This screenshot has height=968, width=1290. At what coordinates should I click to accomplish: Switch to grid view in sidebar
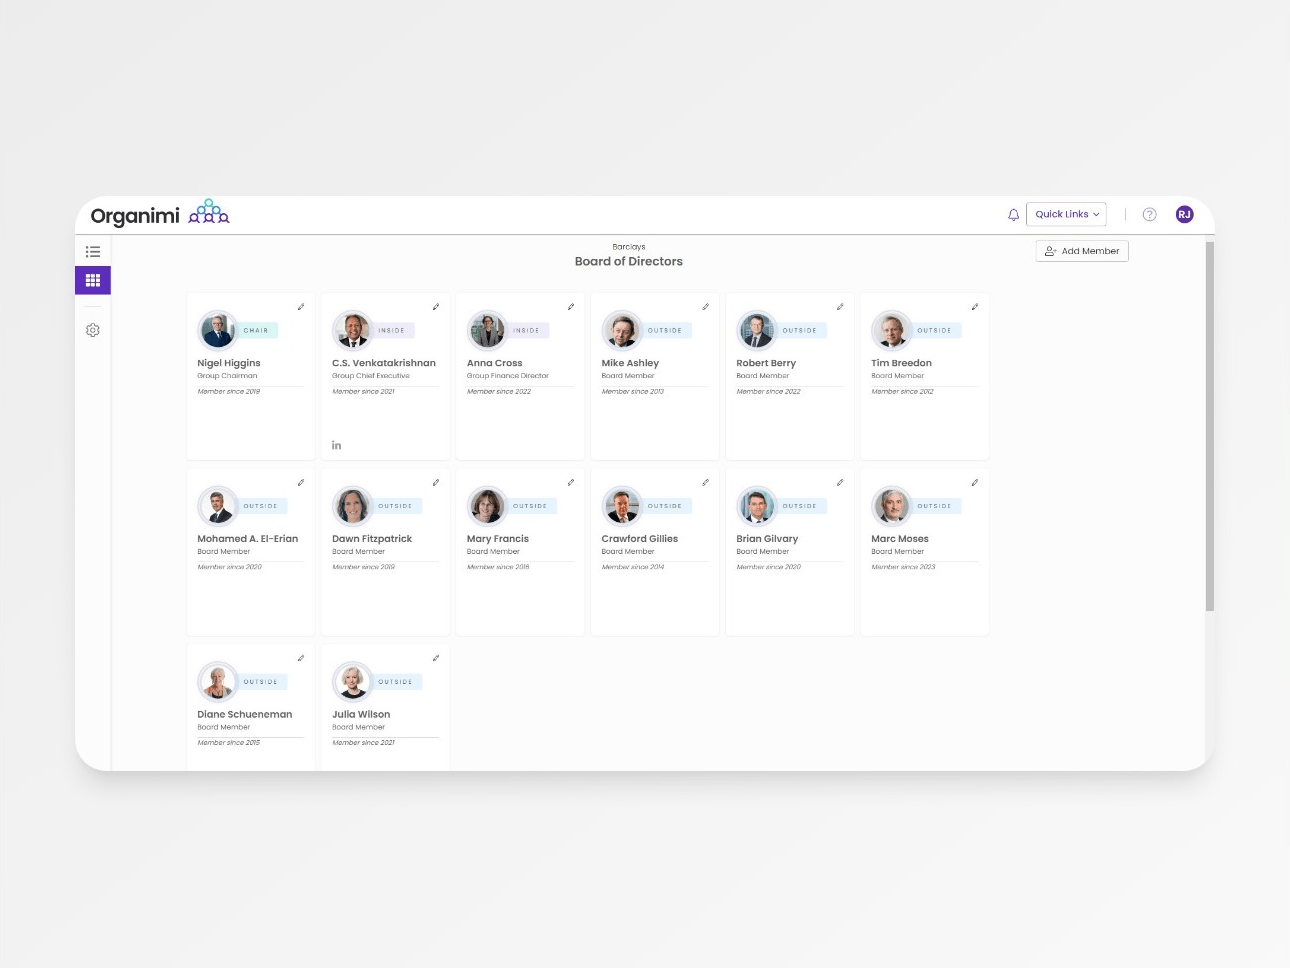[x=93, y=280]
